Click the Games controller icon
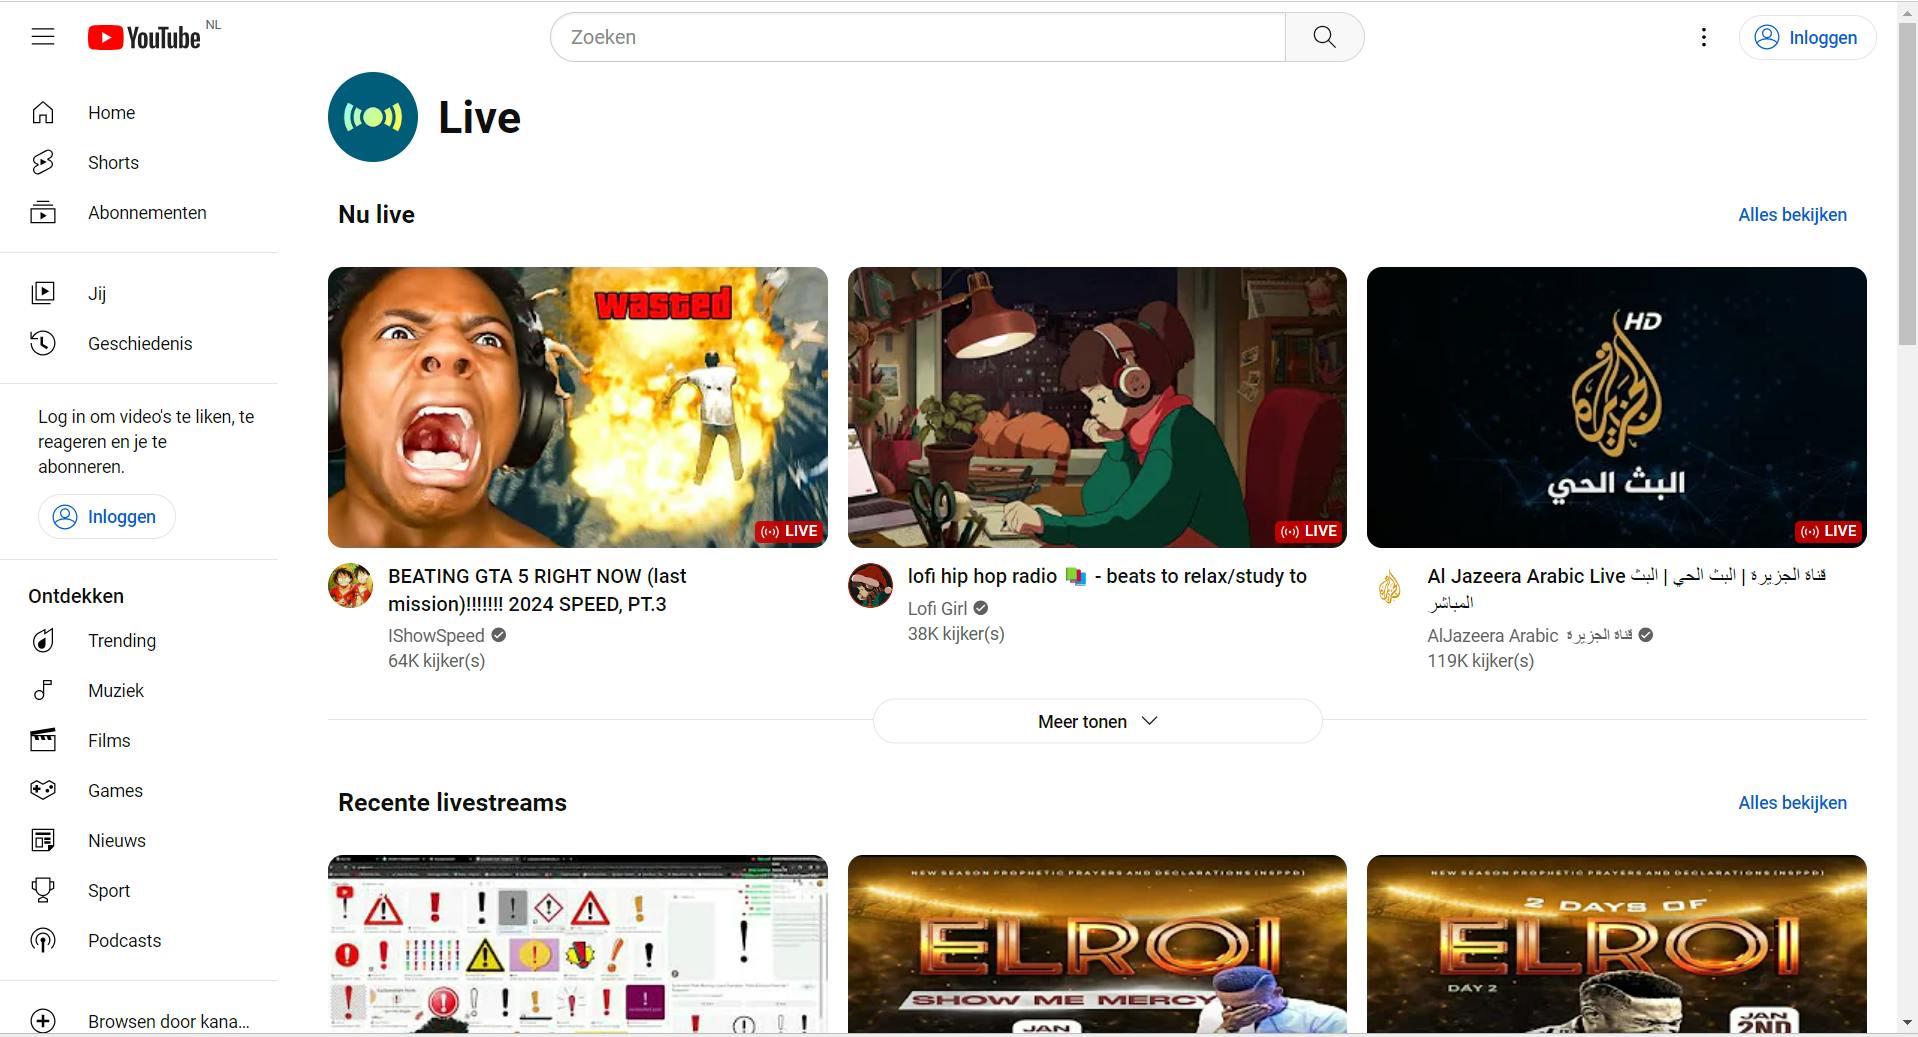This screenshot has width=1918, height=1037. click(43, 791)
